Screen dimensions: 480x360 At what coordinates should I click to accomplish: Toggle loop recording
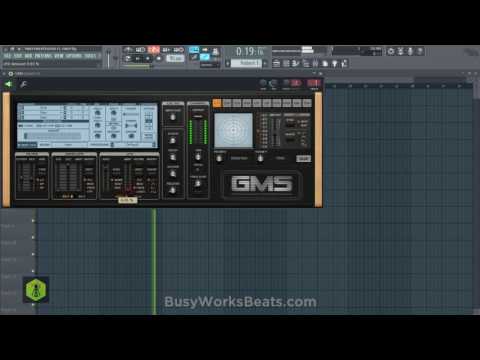(x=179, y=50)
